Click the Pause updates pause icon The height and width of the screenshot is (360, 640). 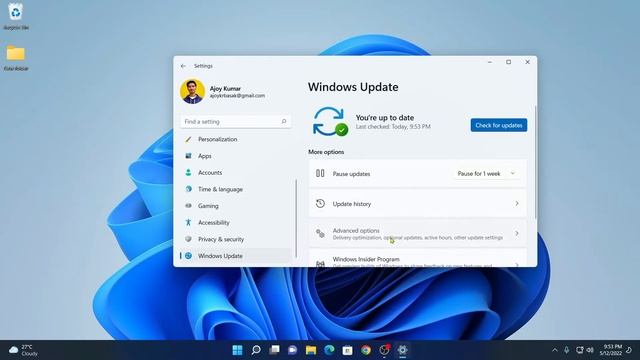point(320,173)
